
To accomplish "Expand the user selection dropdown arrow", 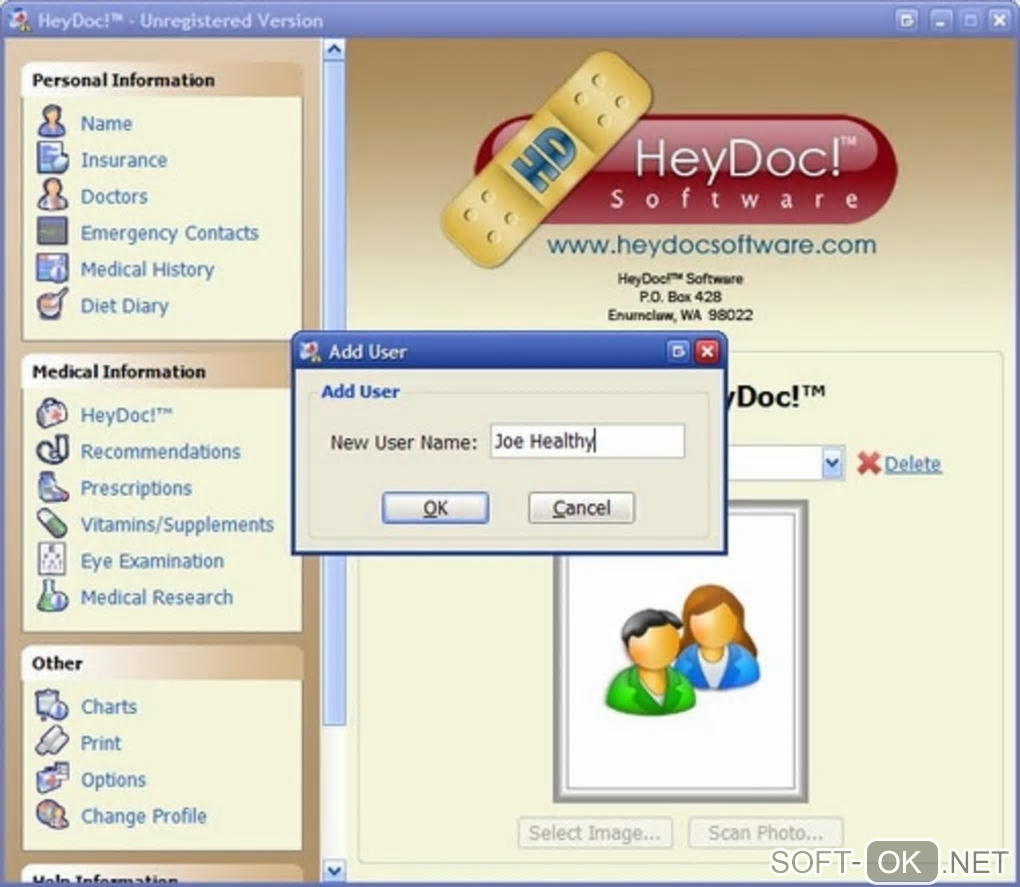I will (832, 464).
